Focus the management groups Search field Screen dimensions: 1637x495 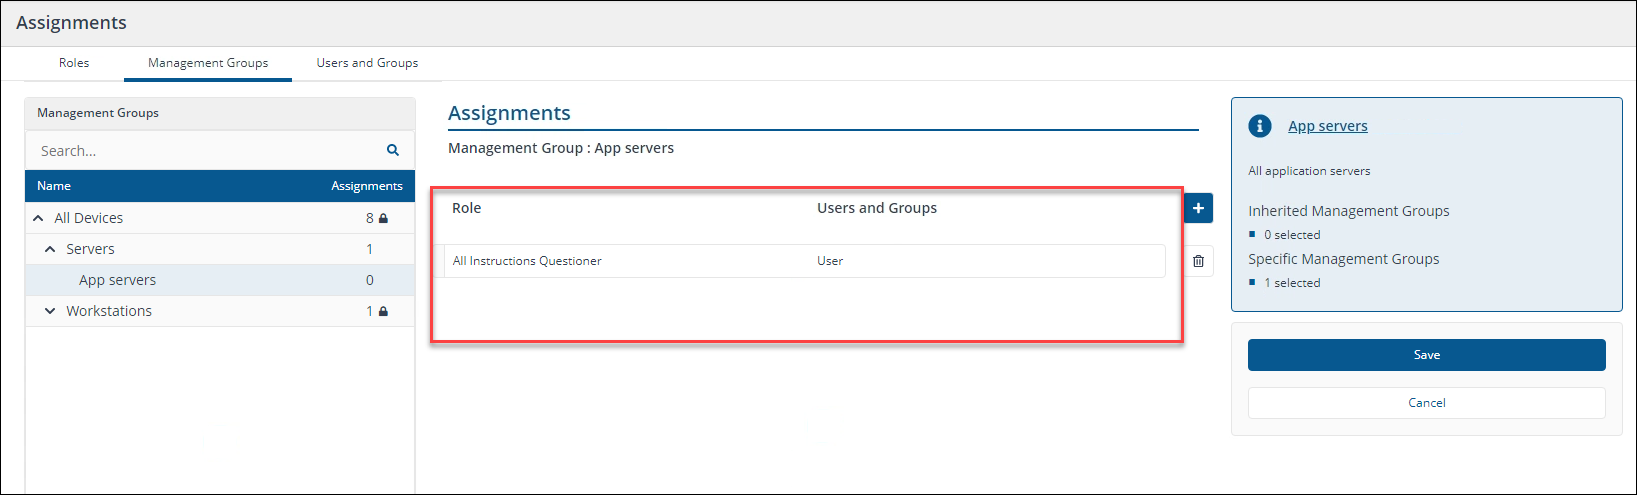click(205, 151)
